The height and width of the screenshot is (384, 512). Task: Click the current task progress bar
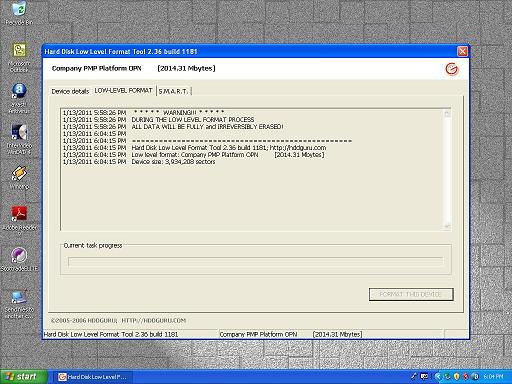(256, 262)
